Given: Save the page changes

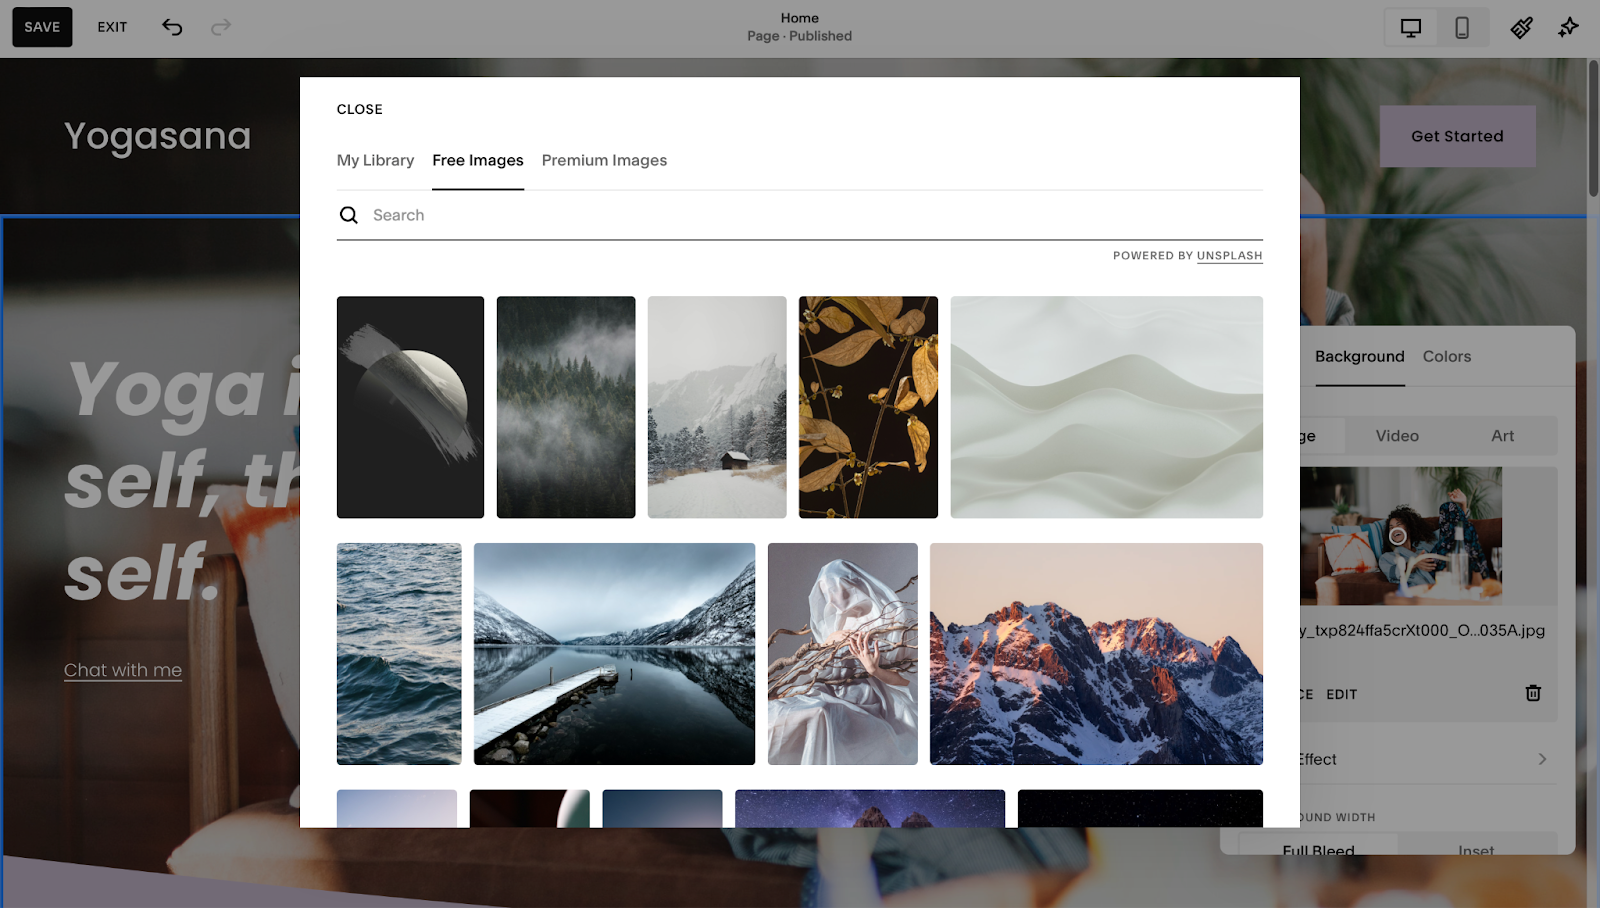Looking at the screenshot, I should [42, 27].
